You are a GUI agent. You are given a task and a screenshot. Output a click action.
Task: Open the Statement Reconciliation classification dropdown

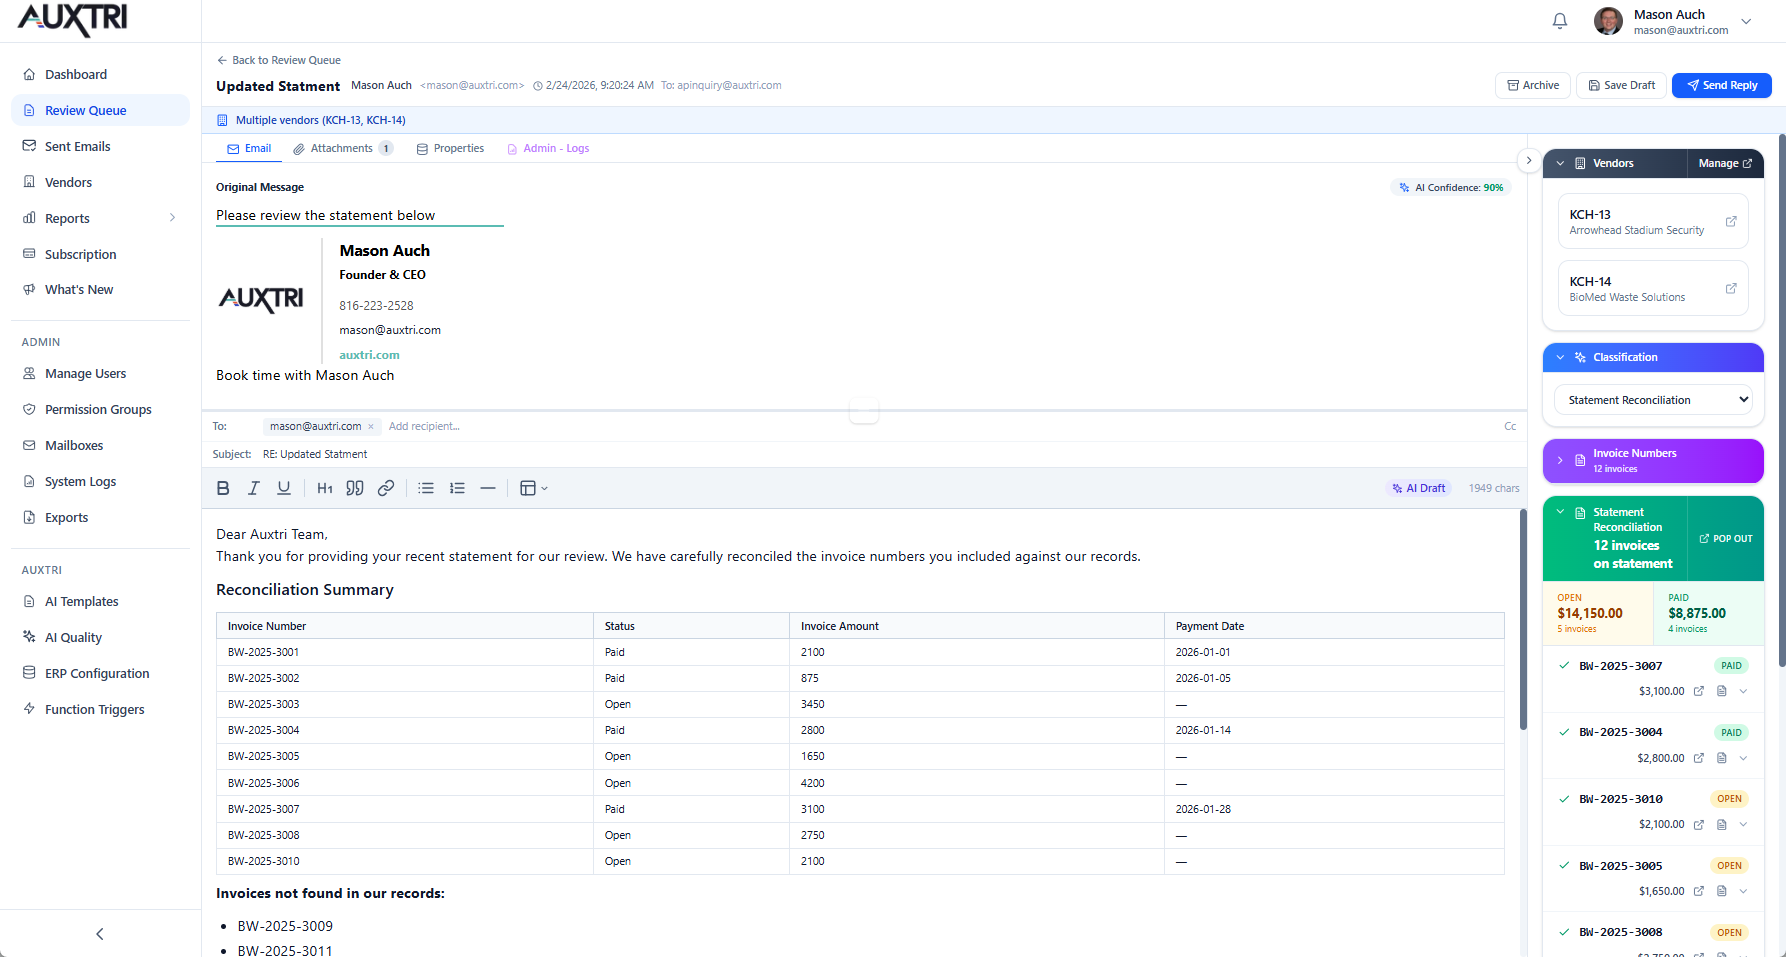tap(1653, 399)
